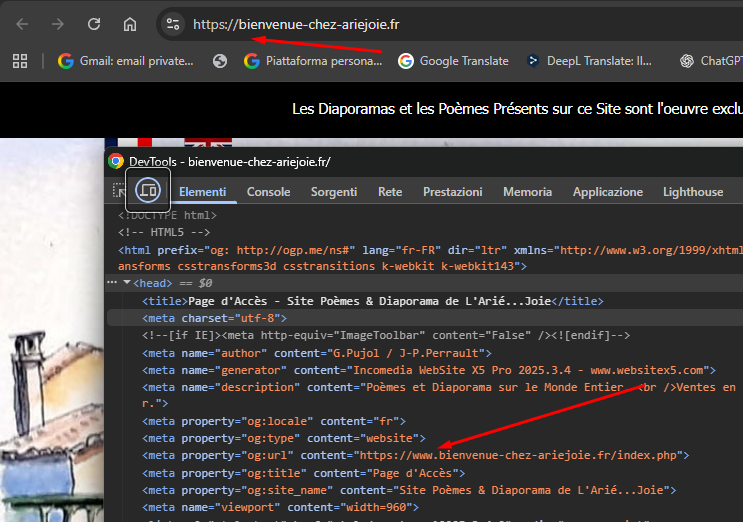Toggle the device toolbar in DevTools

click(147, 191)
